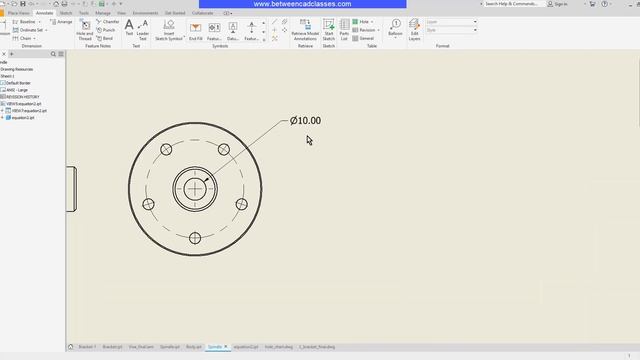640x360 pixels.
Task: Expand the equation2.ipt tree node
Action: pos(2,118)
